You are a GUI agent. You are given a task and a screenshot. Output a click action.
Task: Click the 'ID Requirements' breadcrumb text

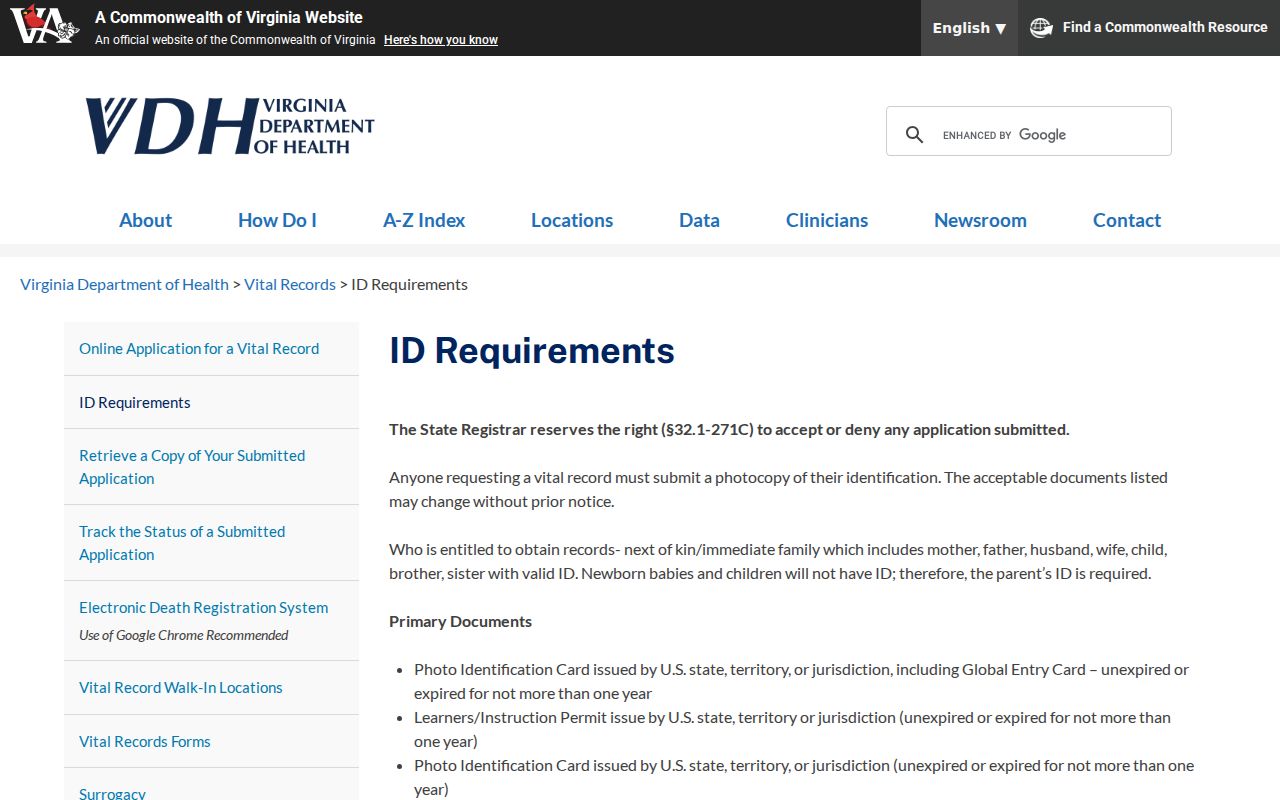coord(410,284)
